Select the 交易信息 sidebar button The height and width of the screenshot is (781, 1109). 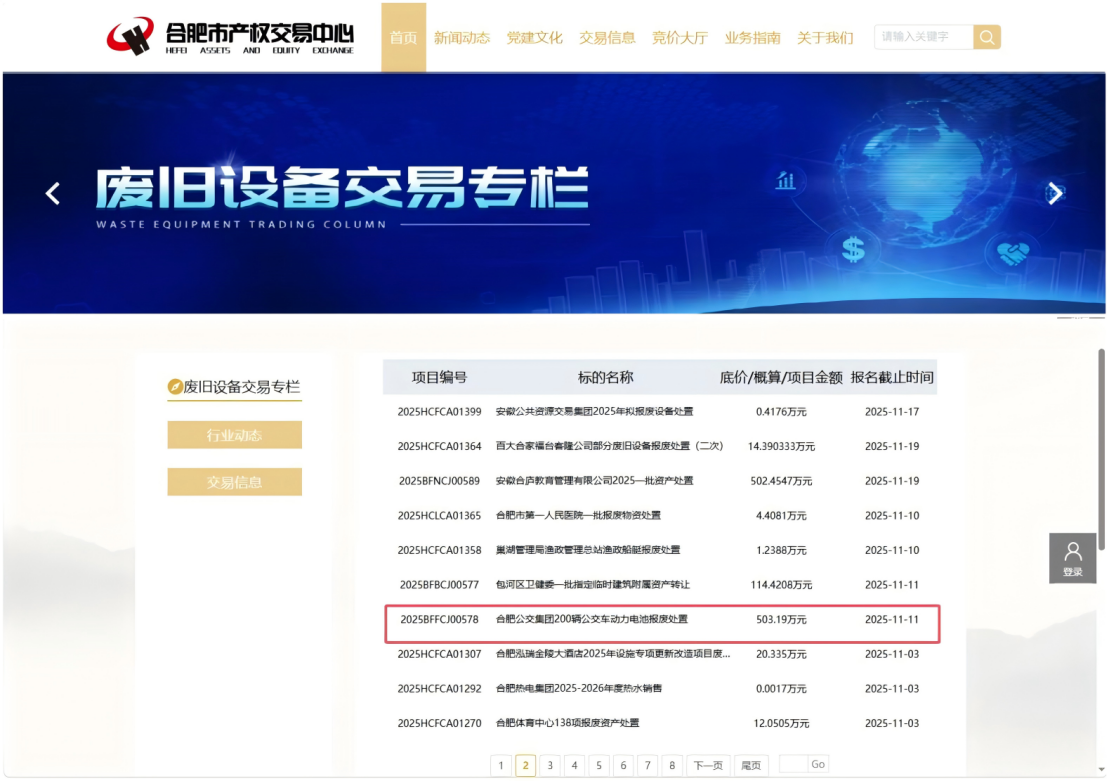tap(234, 482)
